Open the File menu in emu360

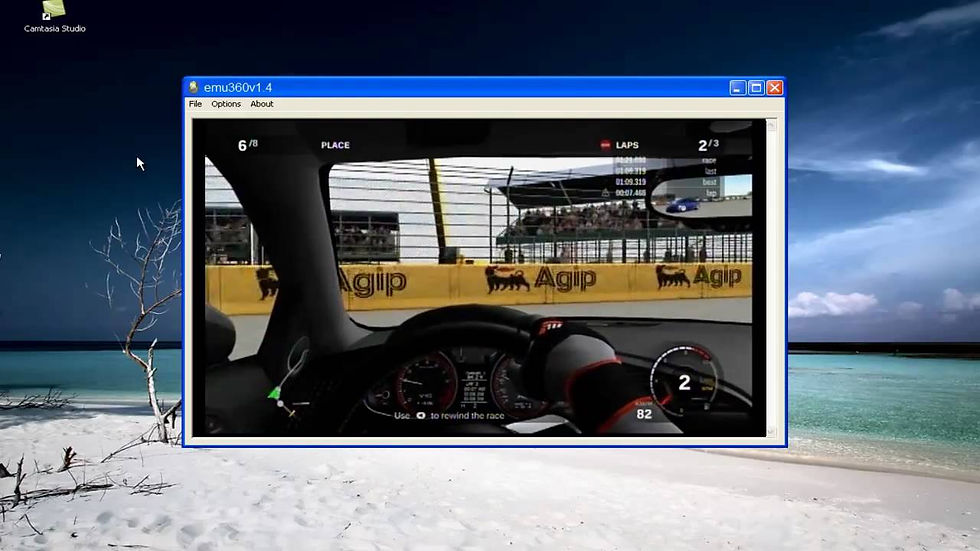pyautogui.click(x=195, y=104)
